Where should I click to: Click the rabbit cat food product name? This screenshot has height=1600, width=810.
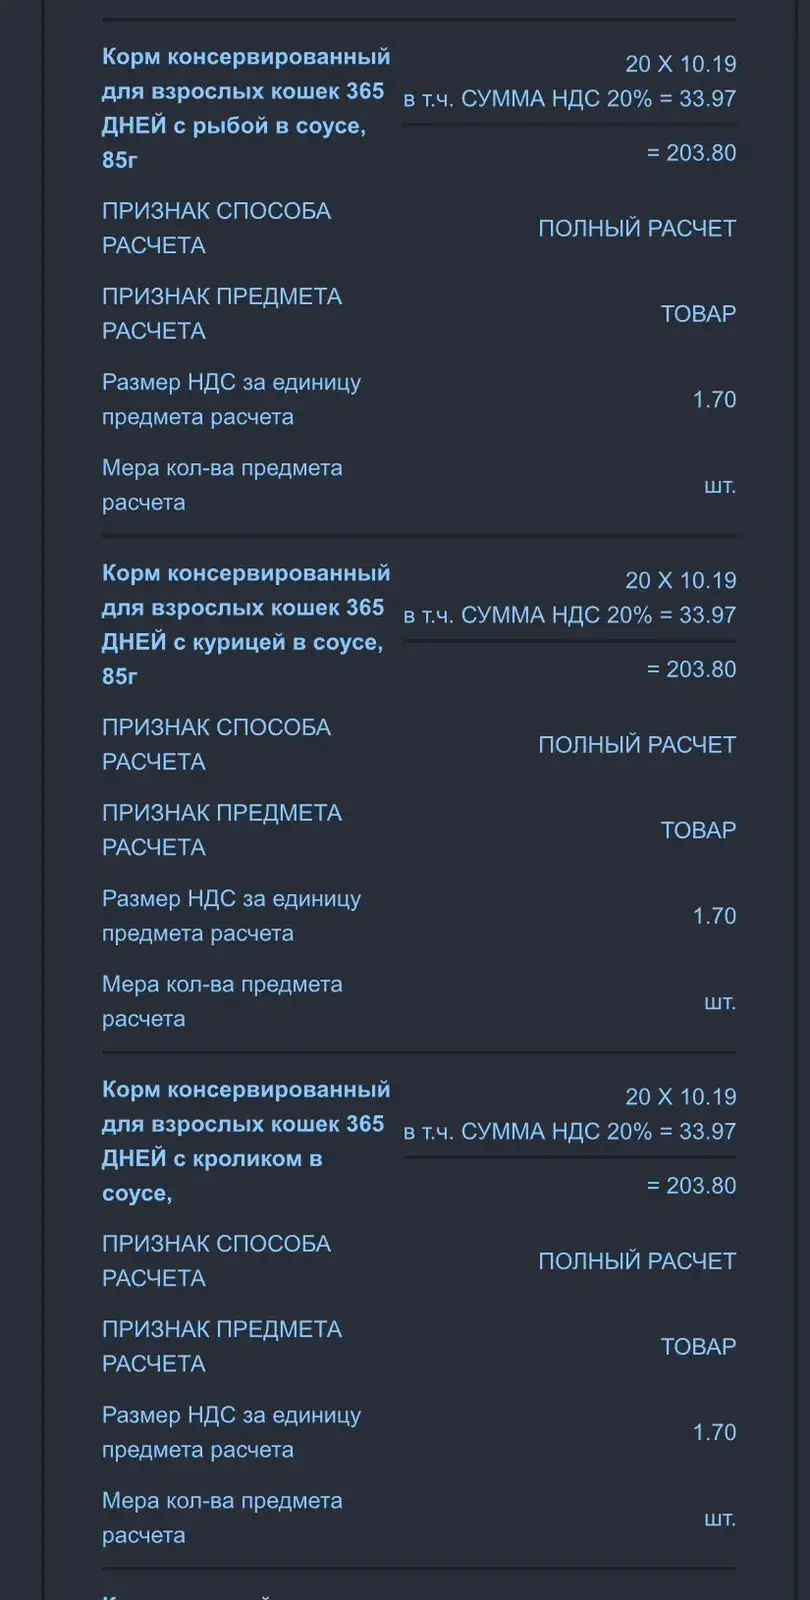[245, 1141]
